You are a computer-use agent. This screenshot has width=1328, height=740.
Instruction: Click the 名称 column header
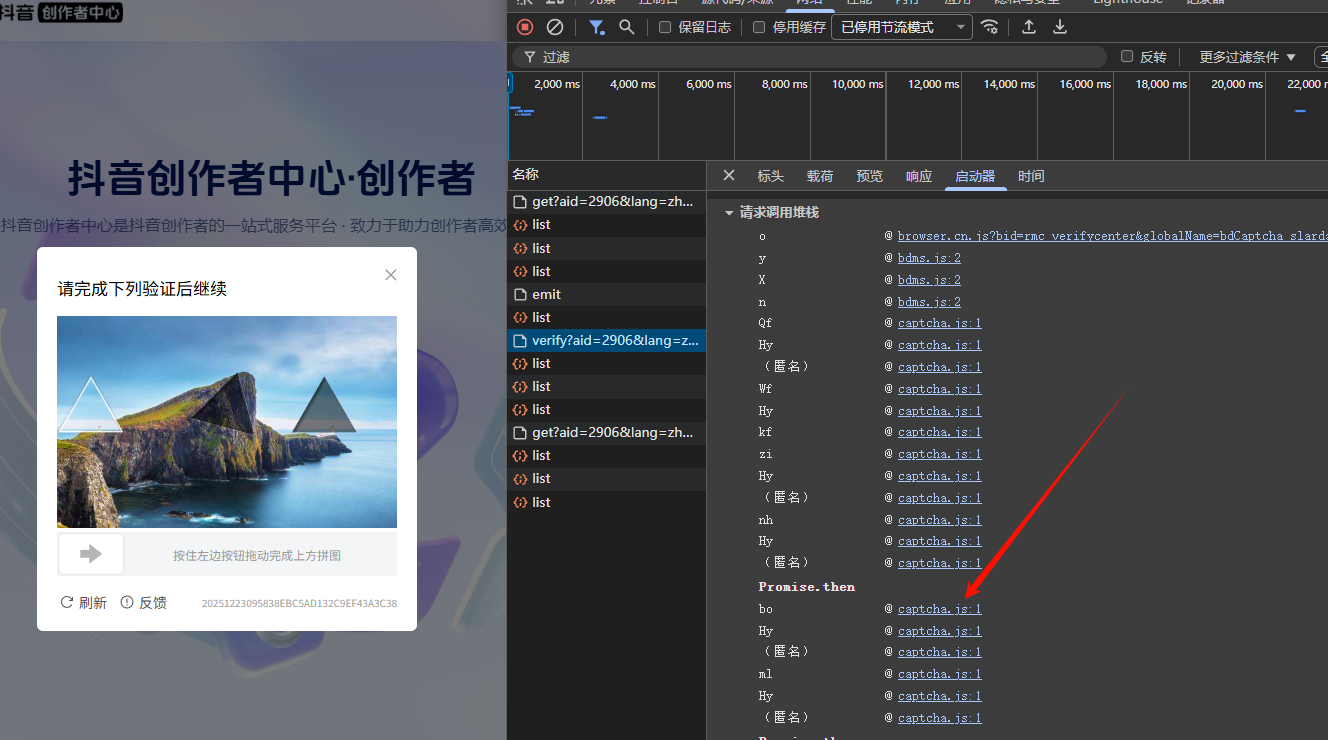606,174
